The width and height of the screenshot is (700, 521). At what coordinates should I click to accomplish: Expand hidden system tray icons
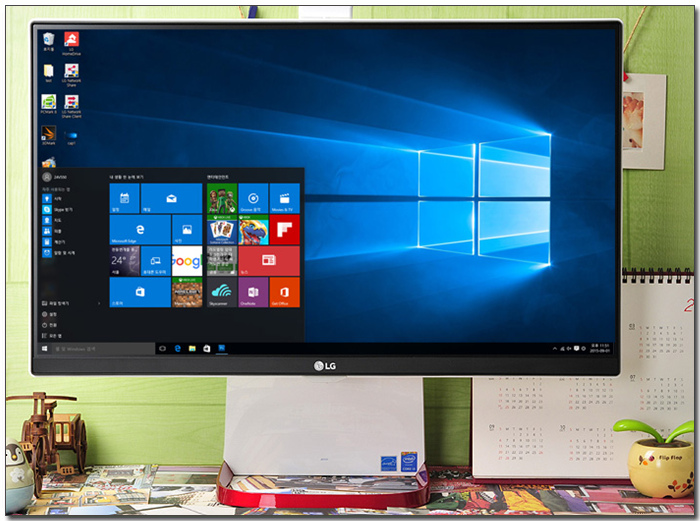pos(554,348)
